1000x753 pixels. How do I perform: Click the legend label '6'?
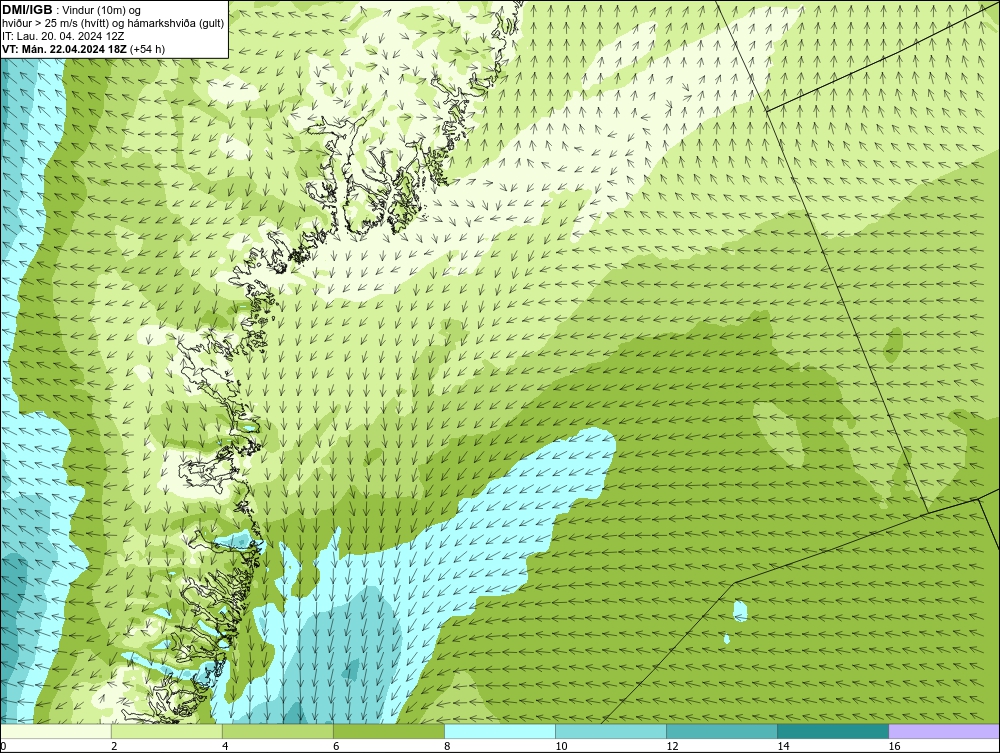336,747
